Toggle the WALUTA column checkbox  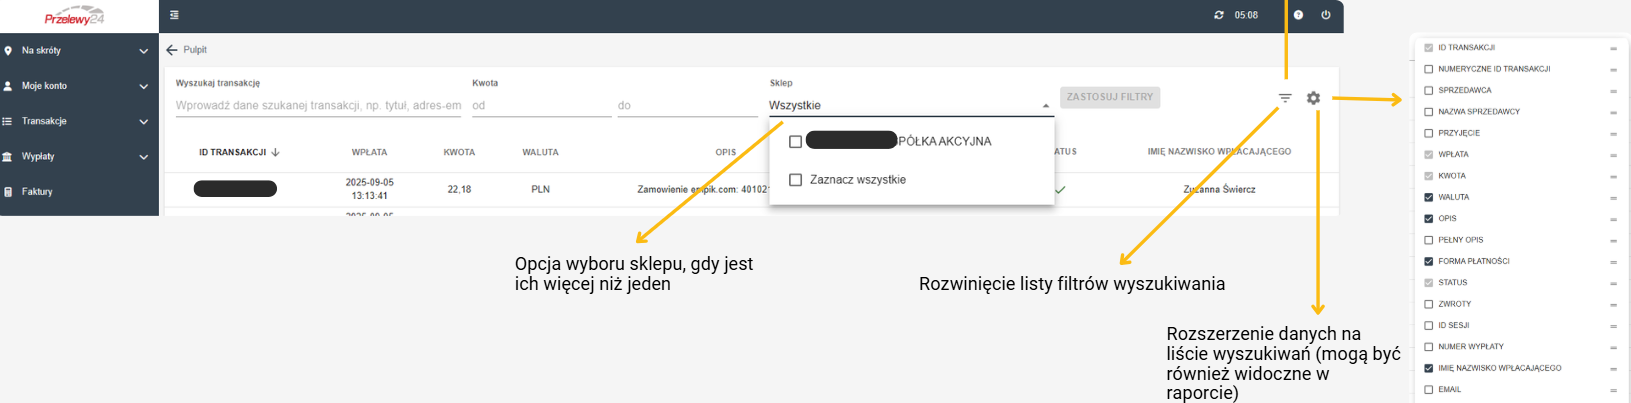(x=1428, y=197)
